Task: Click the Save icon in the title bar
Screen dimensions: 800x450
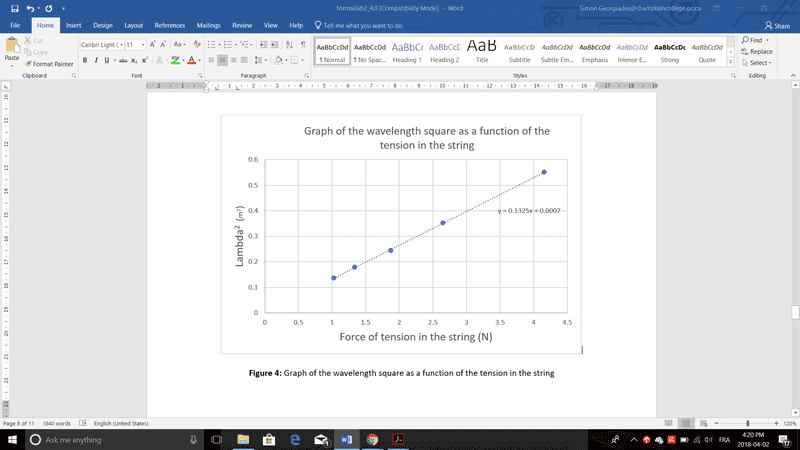Action: pyautogui.click(x=14, y=8)
